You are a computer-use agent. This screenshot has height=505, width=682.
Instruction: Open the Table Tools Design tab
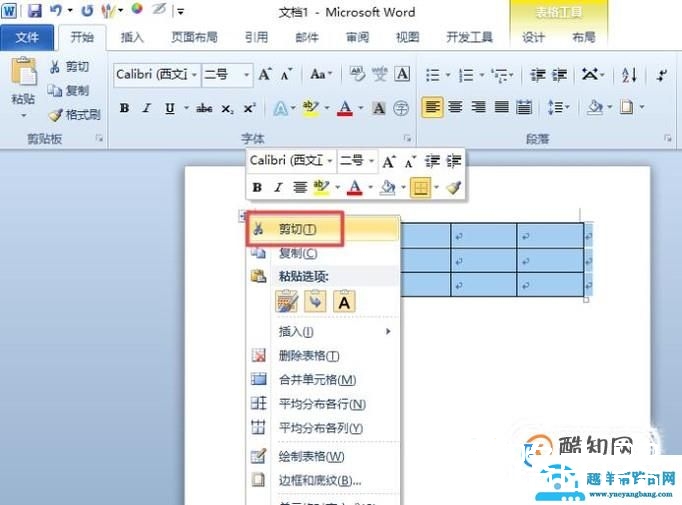tap(533, 37)
